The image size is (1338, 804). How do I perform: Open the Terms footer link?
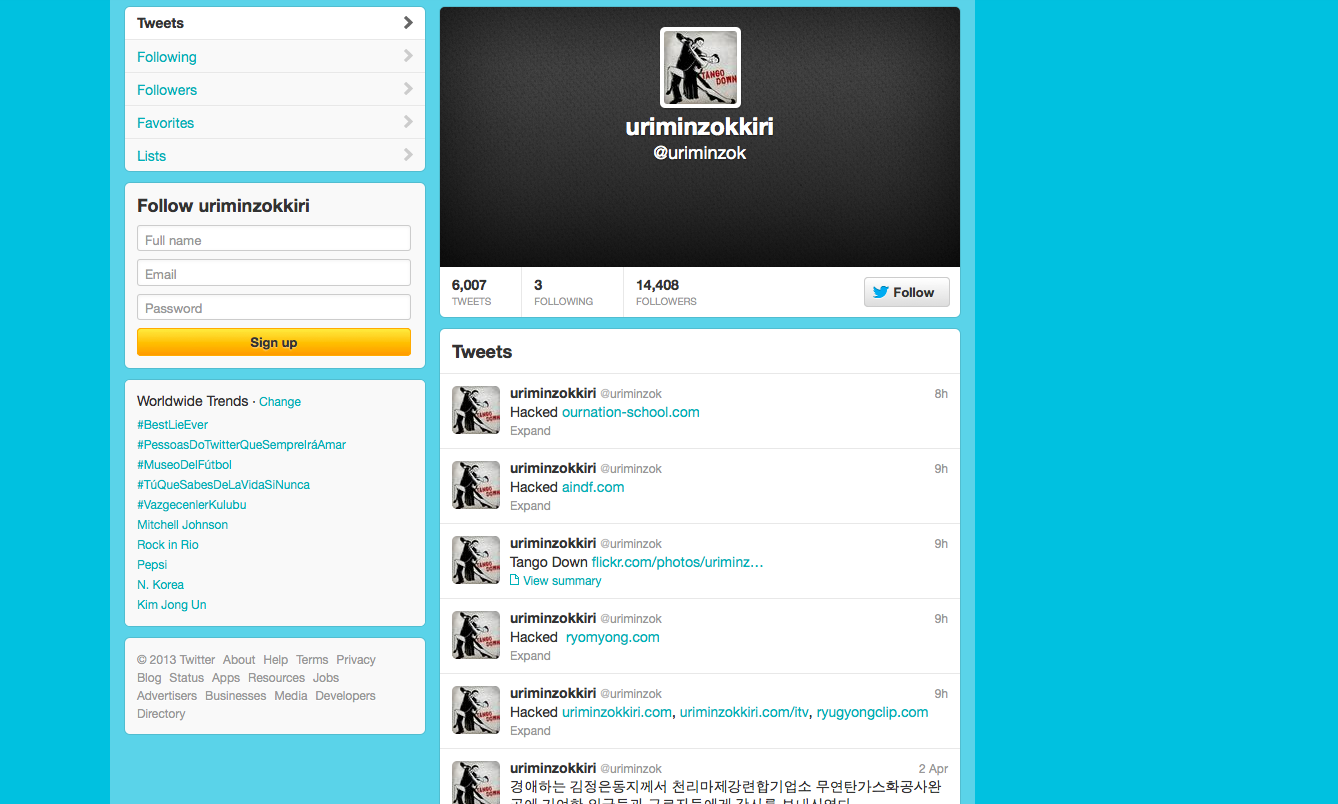(312, 660)
